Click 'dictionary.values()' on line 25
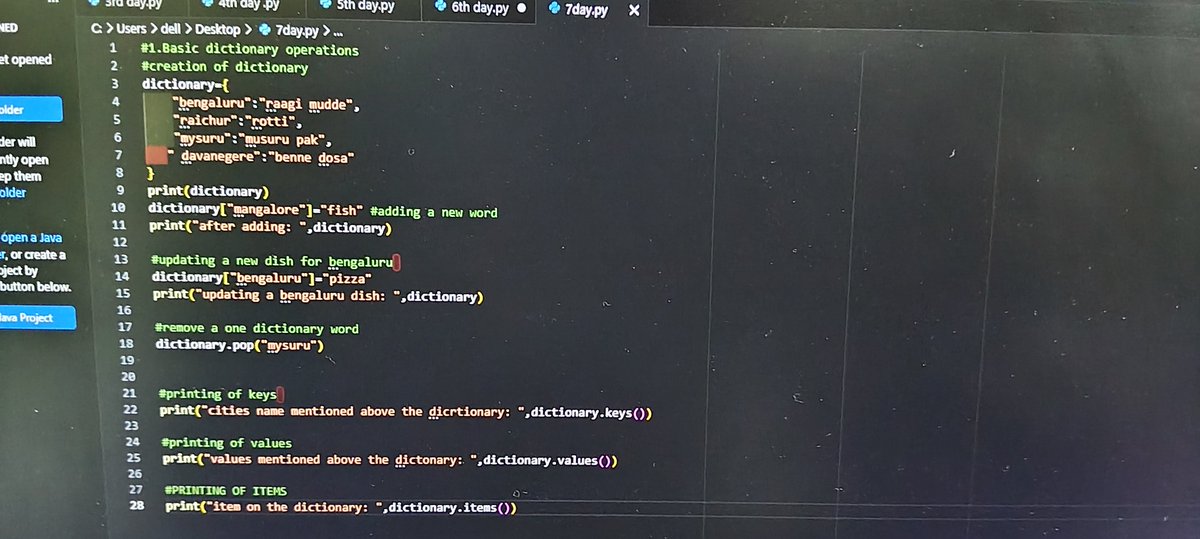Screen dimensions: 1200x539 coord(551,460)
